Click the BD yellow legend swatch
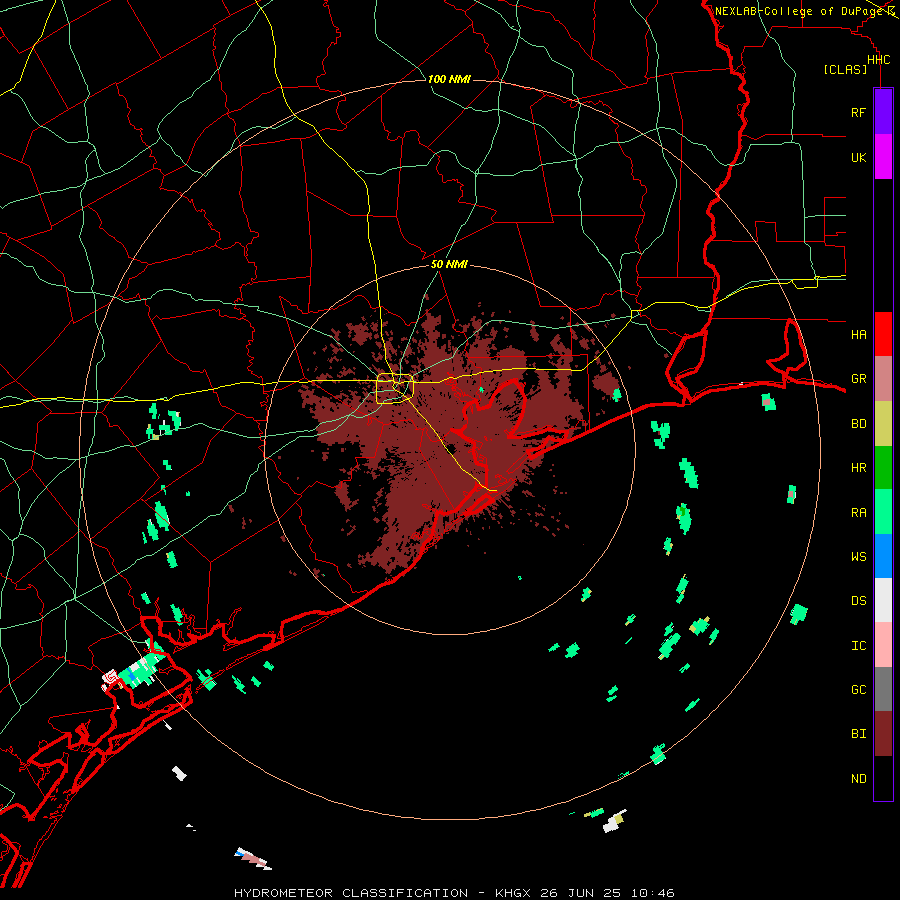Image resolution: width=900 pixels, height=900 pixels. (883, 423)
